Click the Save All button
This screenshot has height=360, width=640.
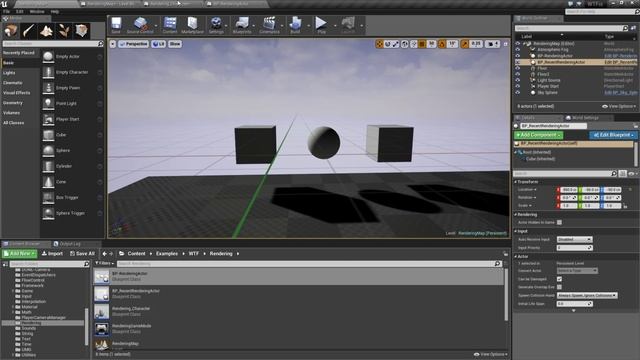click(x=82, y=253)
